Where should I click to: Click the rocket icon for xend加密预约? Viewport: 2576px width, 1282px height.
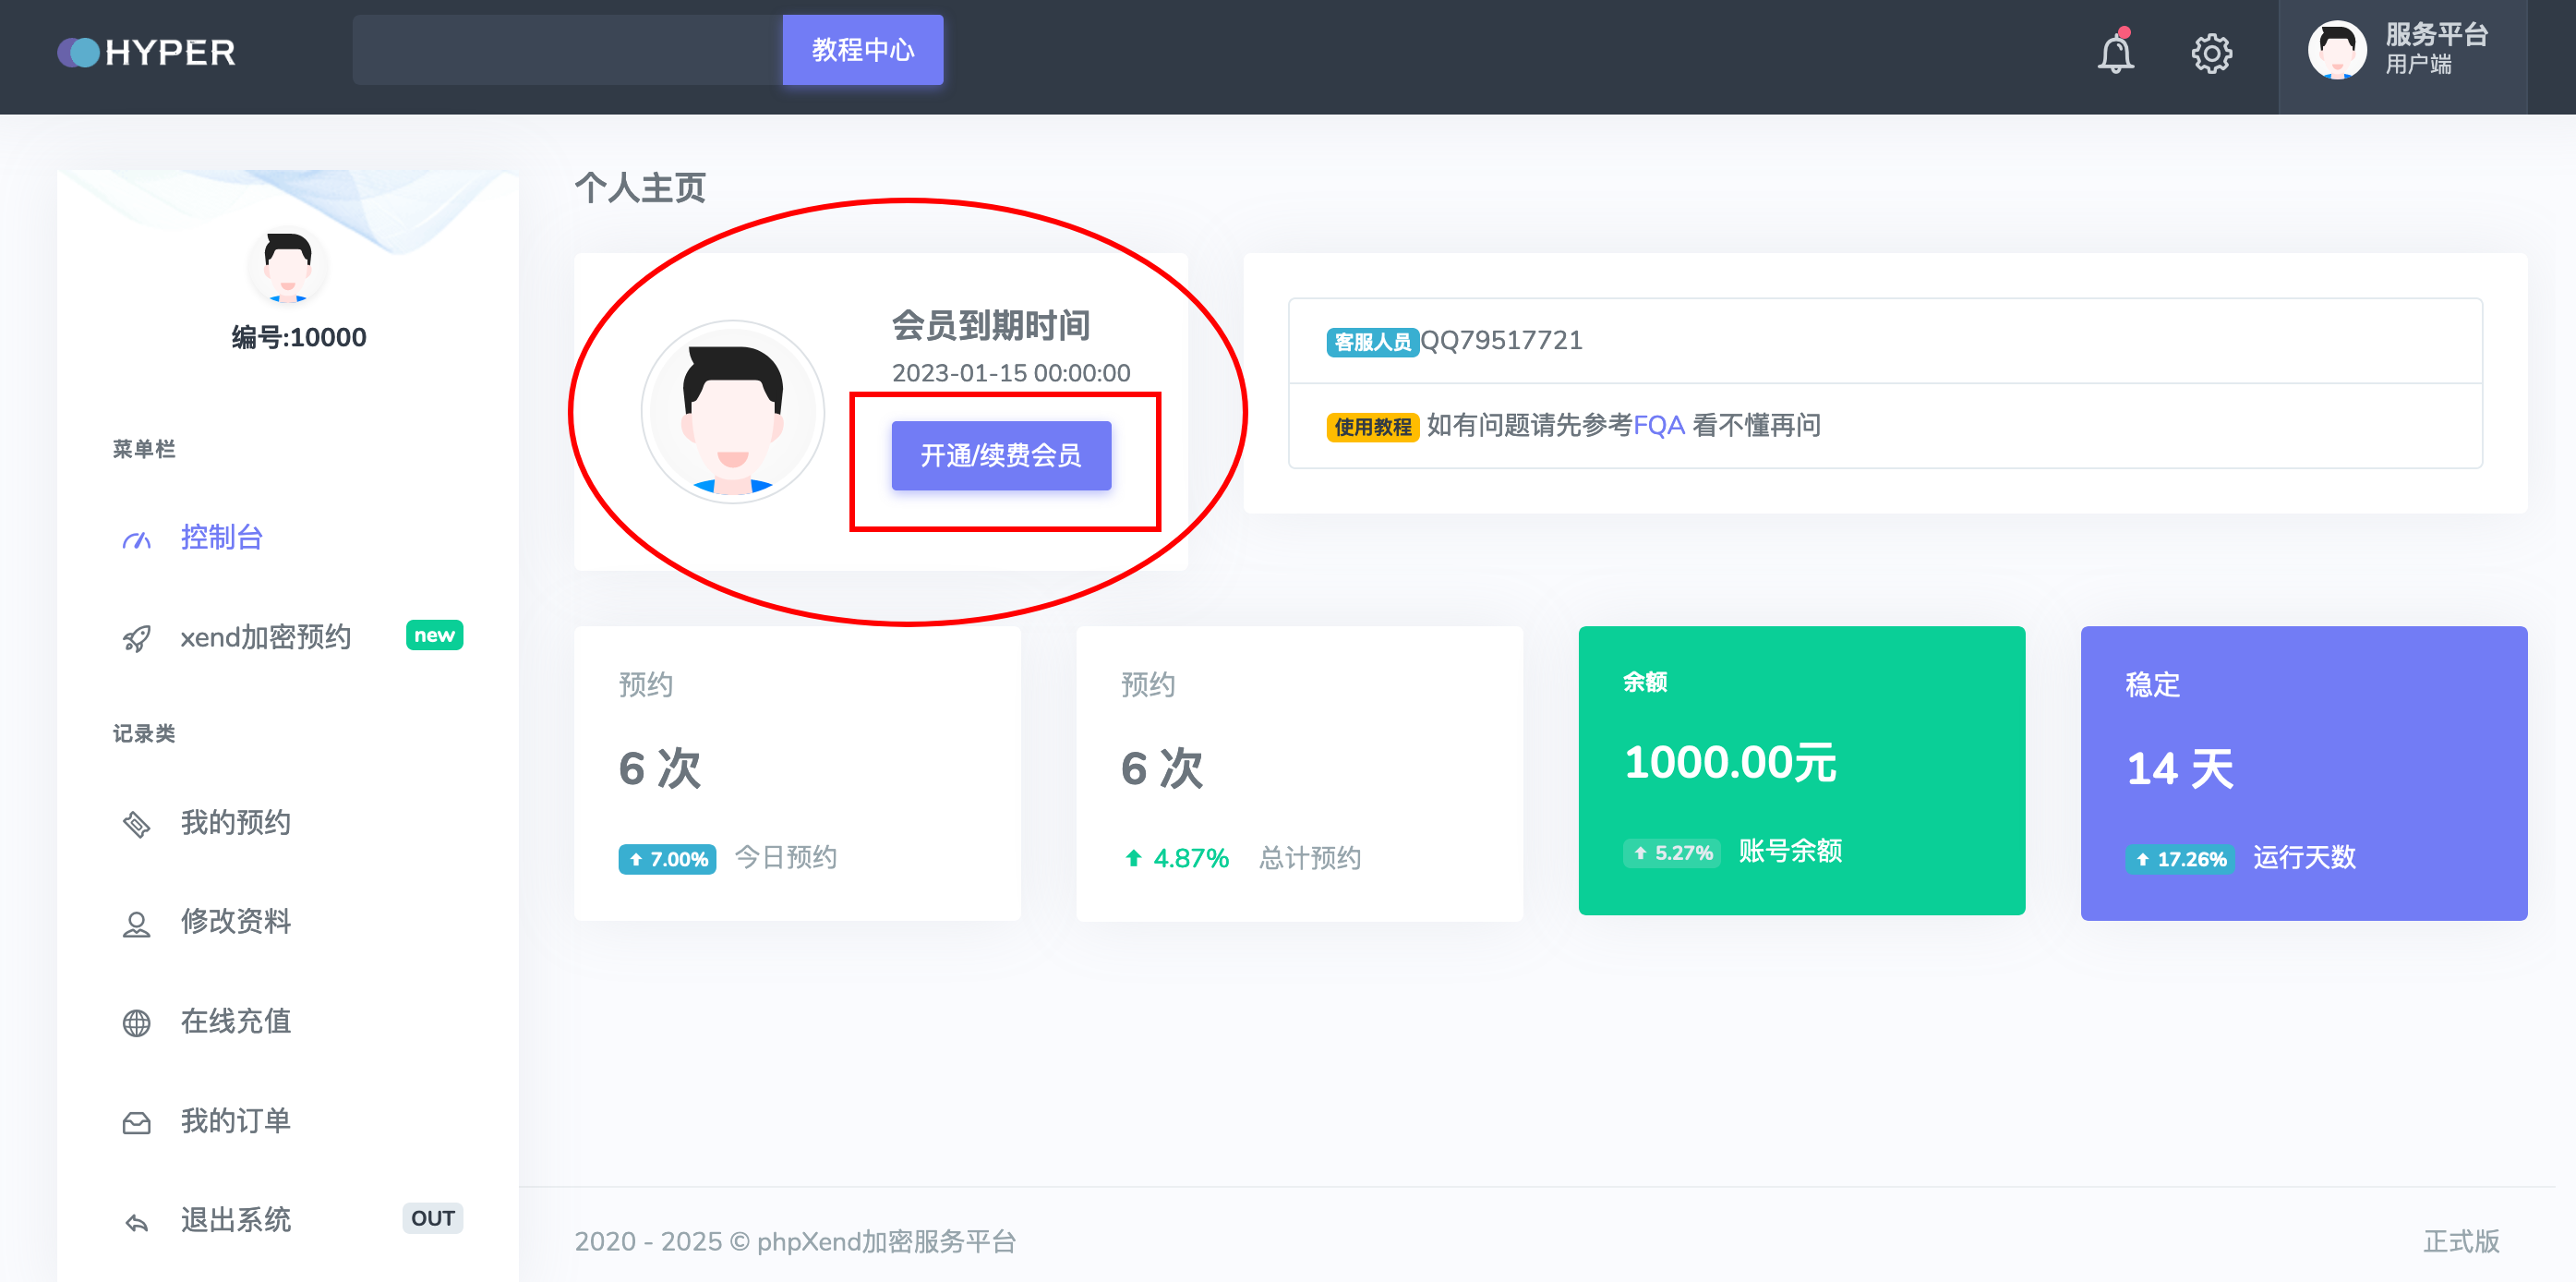tap(137, 638)
